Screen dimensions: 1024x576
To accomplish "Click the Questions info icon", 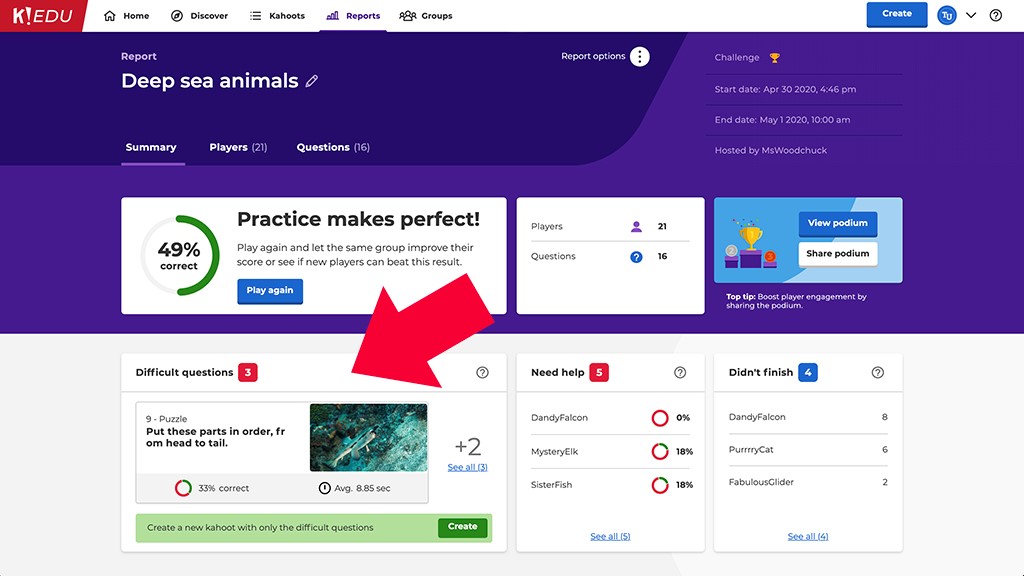I will pos(636,256).
